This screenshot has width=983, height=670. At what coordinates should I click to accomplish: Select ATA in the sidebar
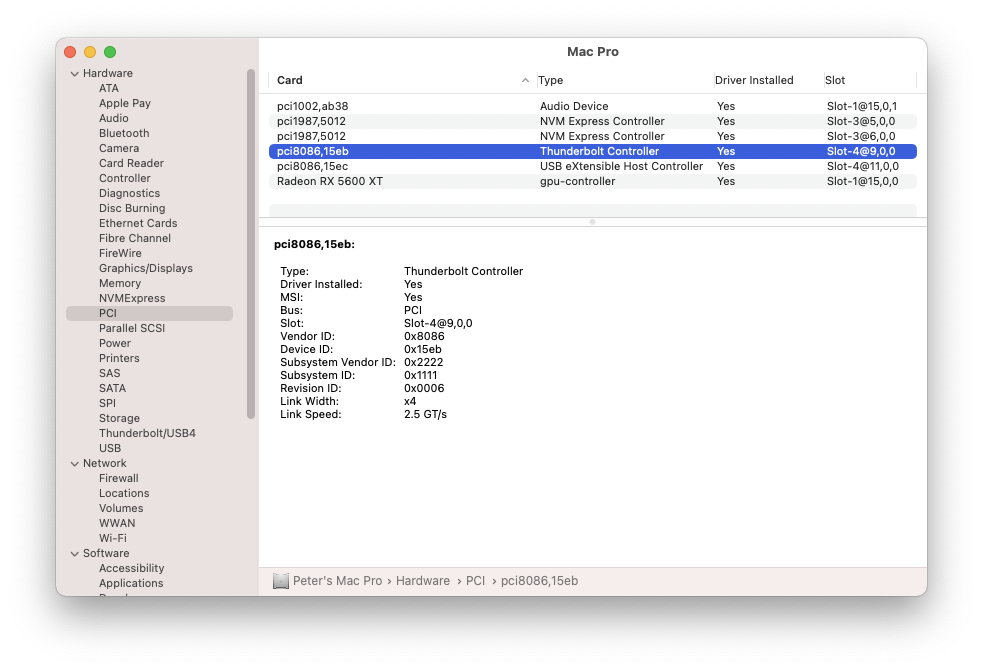pyautogui.click(x=108, y=88)
